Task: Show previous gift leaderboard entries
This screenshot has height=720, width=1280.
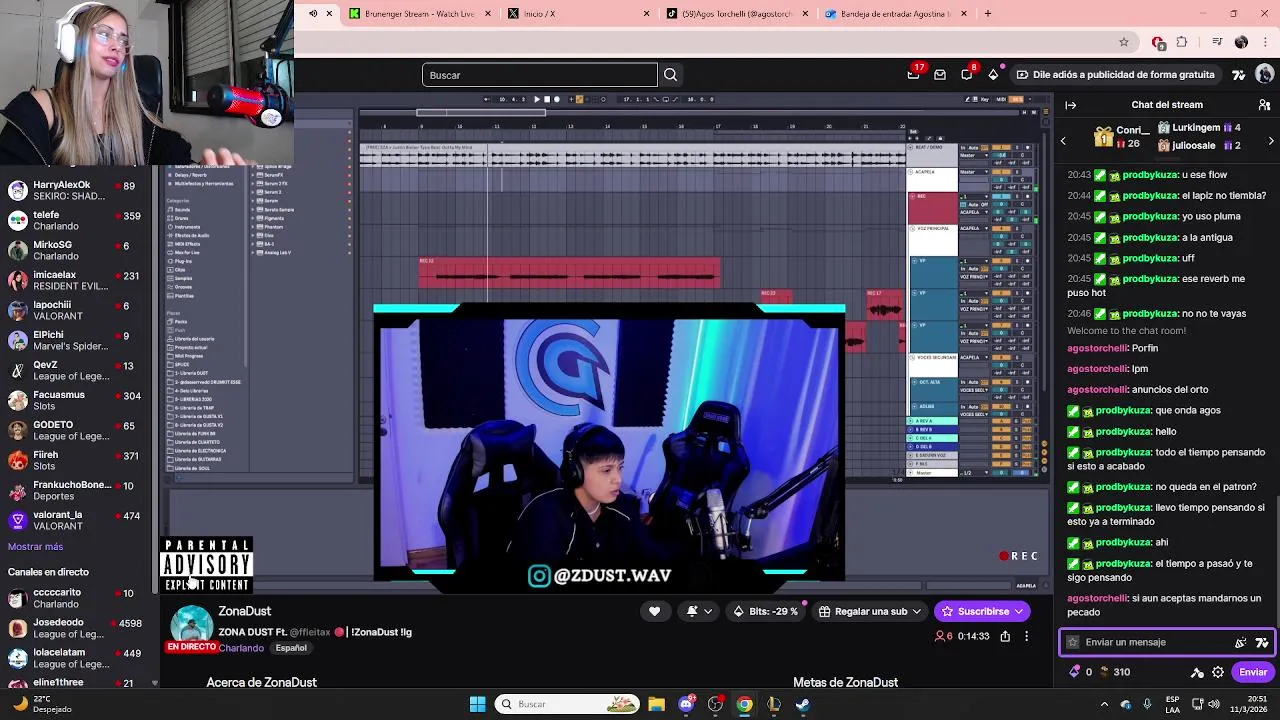Action: [x=1063, y=141]
